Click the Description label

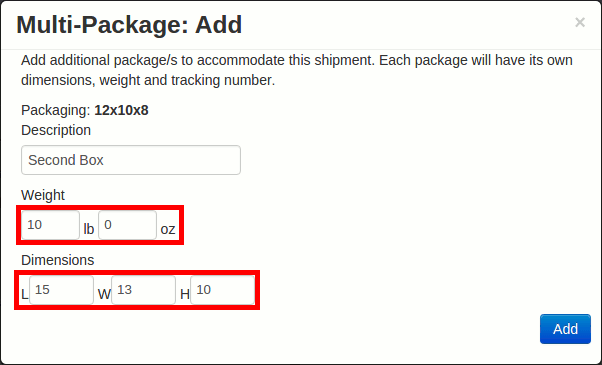click(56, 130)
